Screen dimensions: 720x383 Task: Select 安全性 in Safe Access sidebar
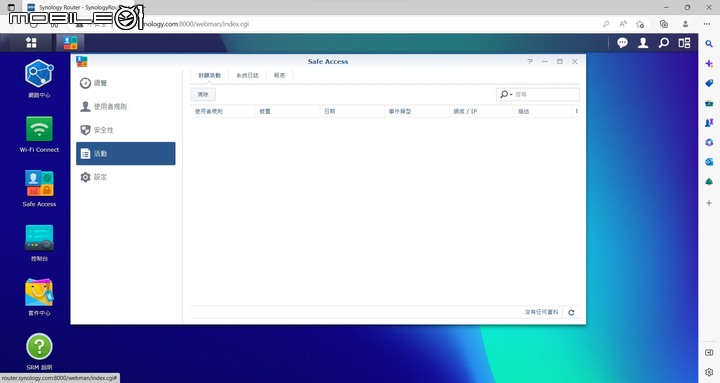pyautogui.click(x=125, y=130)
